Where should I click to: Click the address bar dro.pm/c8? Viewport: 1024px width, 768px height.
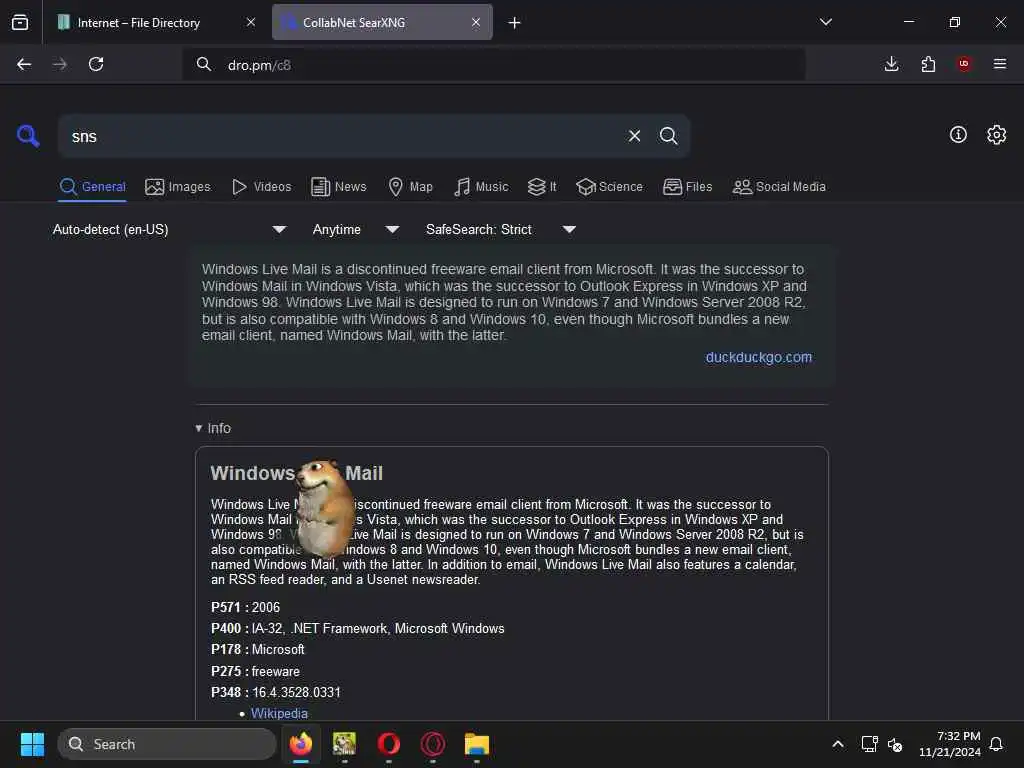493,65
